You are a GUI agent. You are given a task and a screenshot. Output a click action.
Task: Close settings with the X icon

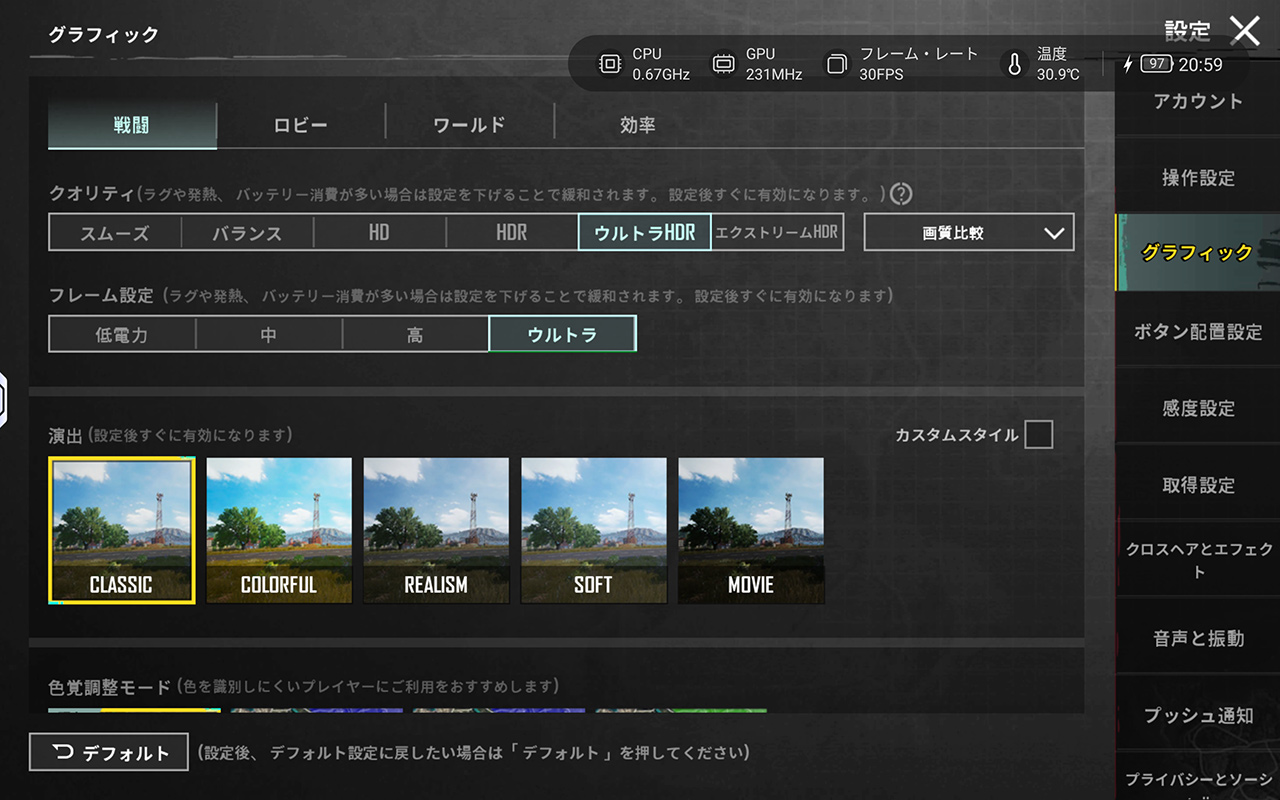[1245, 31]
